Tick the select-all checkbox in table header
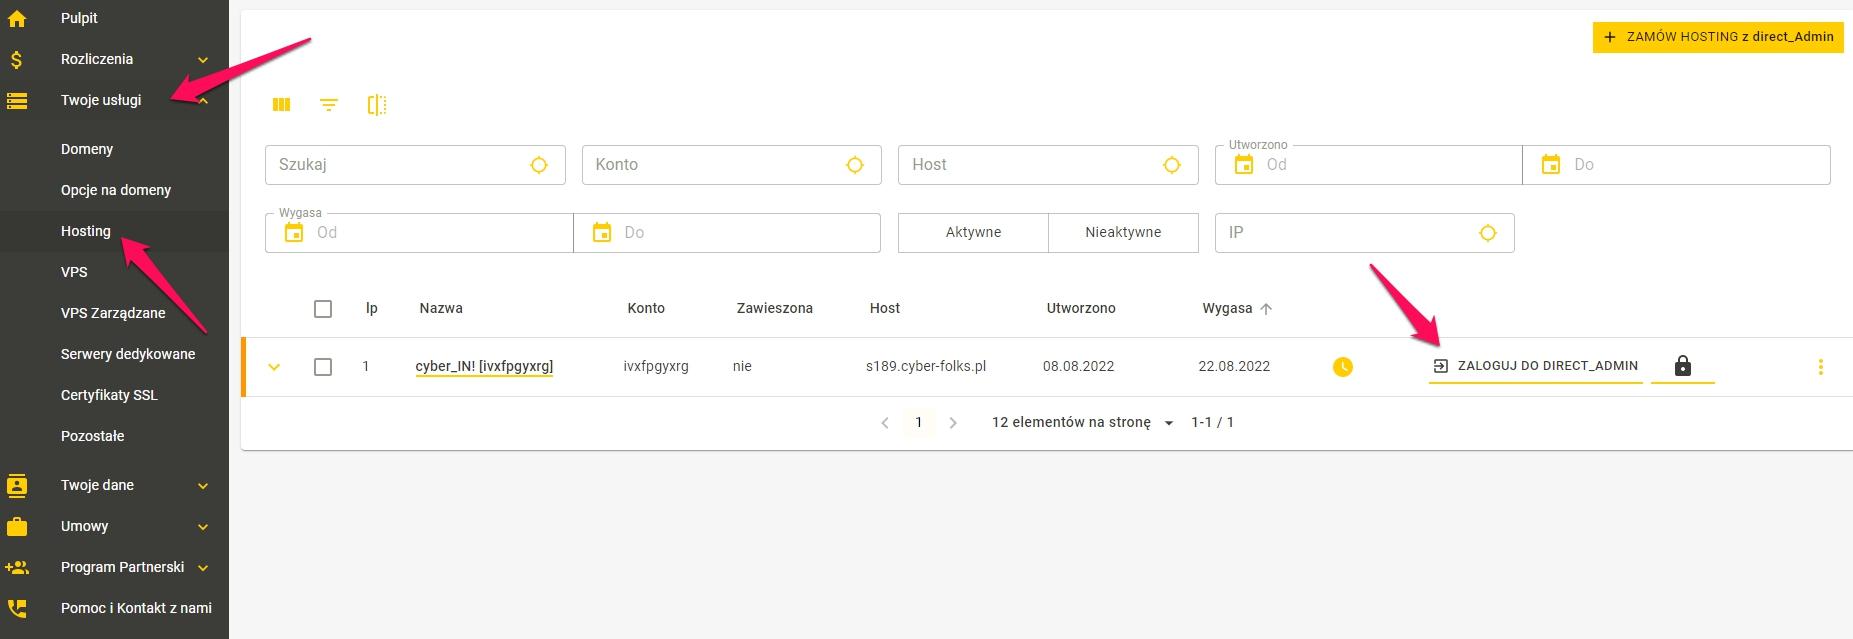 pos(323,309)
